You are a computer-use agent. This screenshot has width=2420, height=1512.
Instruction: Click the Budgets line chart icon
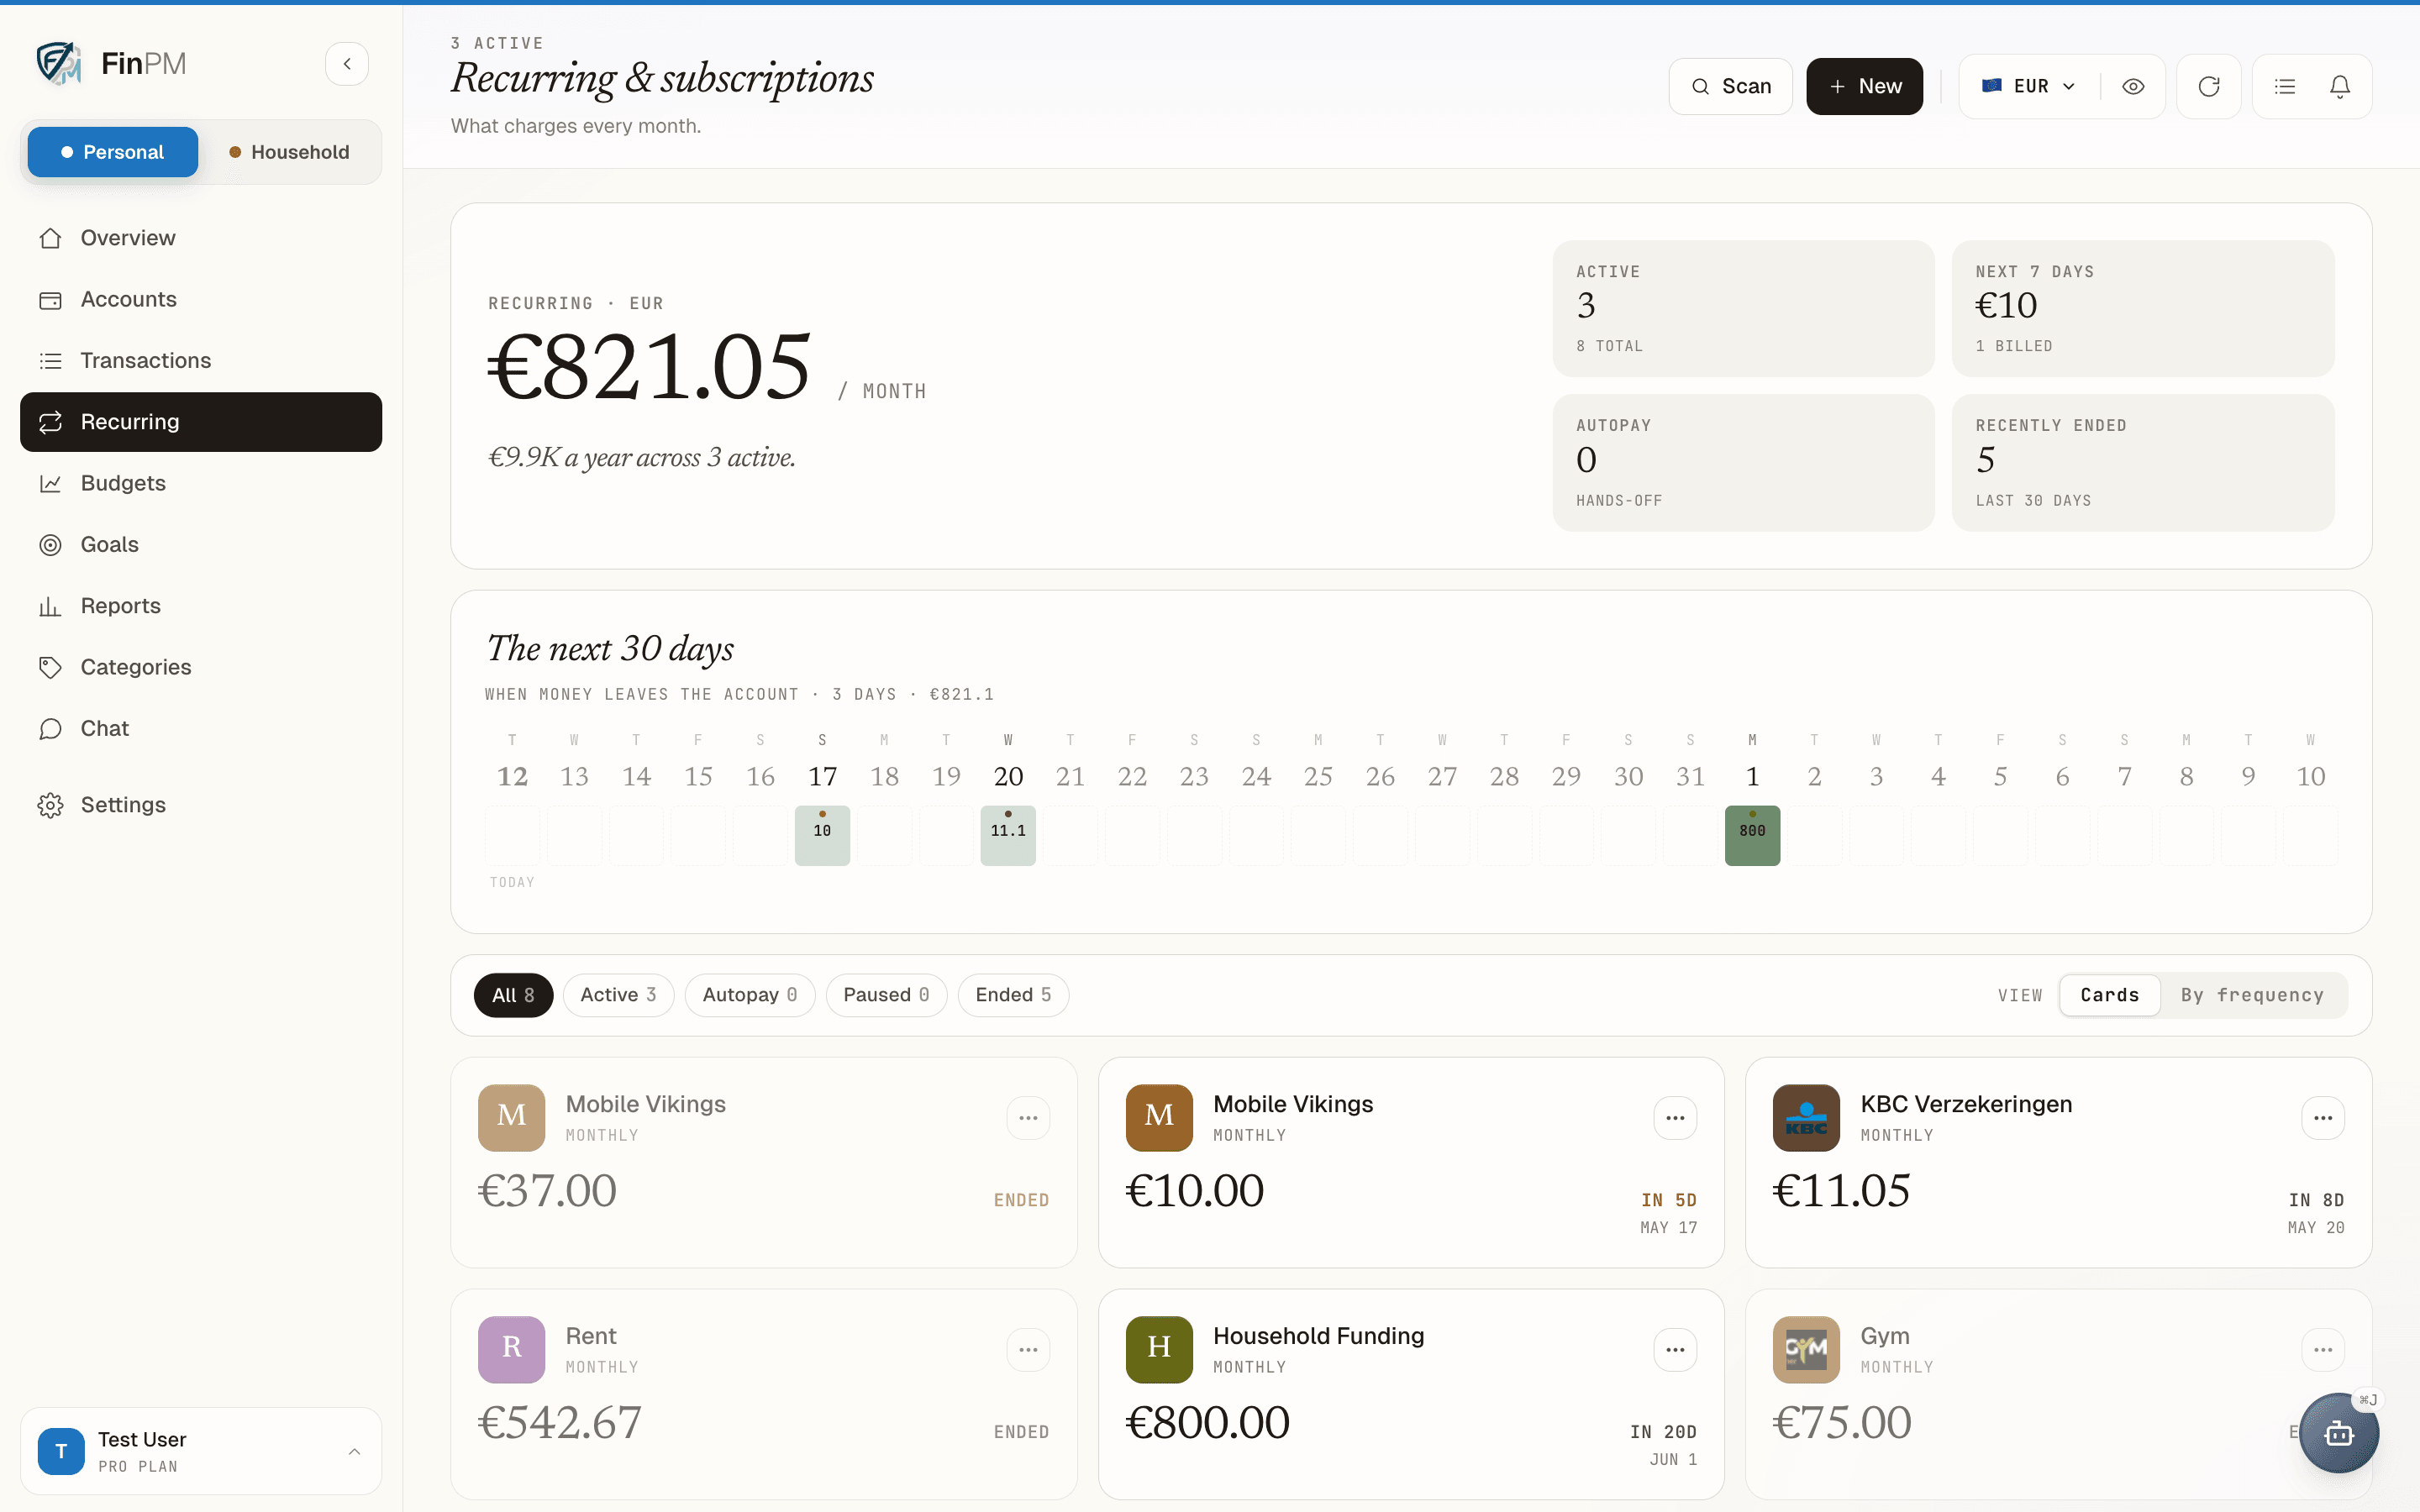pyautogui.click(x=50, y=483)
